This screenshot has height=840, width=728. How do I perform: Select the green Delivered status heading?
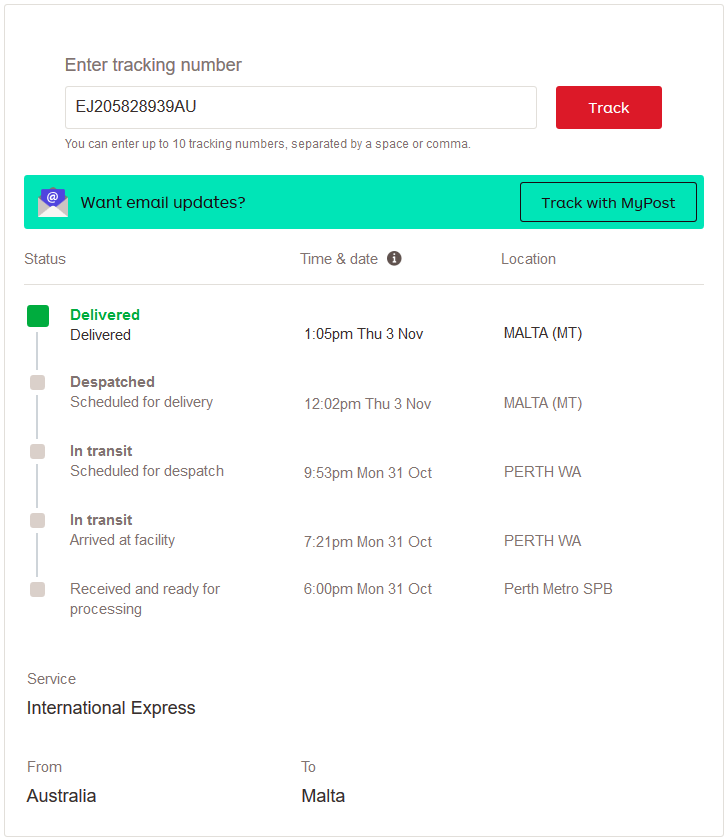tap(105, 314)
